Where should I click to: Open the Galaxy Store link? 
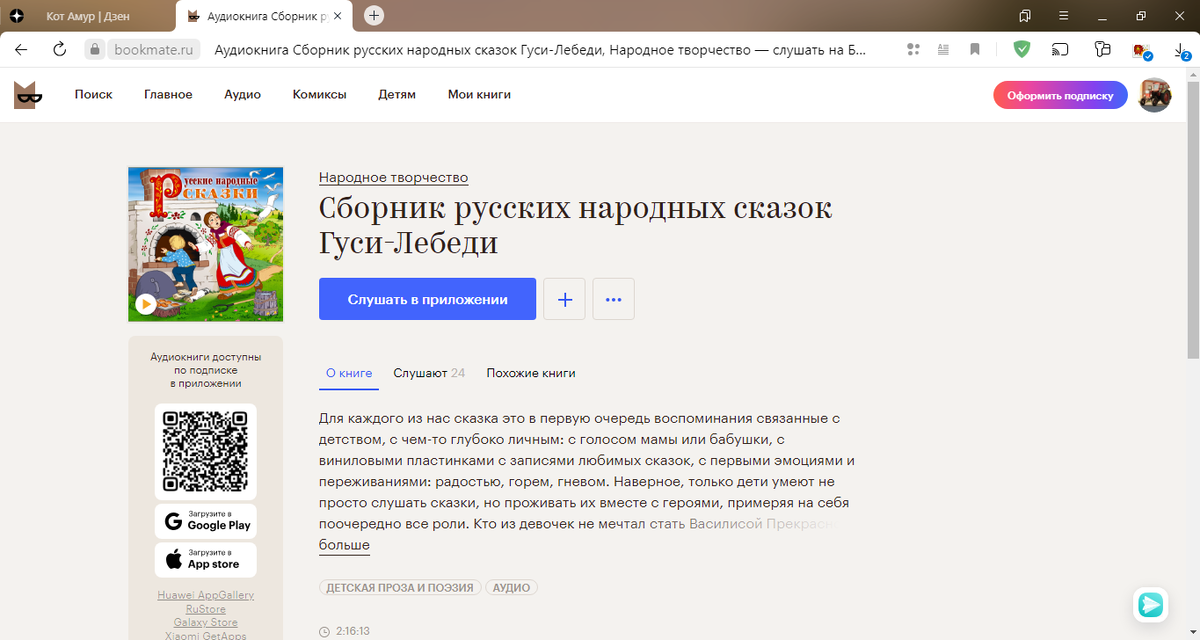click(x=206, y=622)
